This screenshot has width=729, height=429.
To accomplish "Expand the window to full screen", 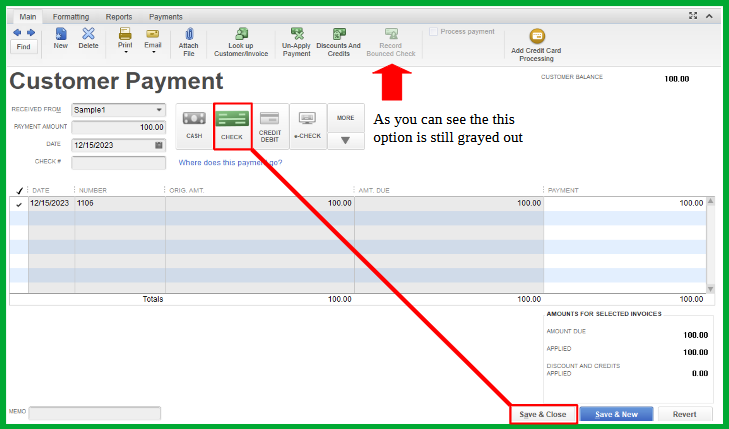I will point(693,16).
